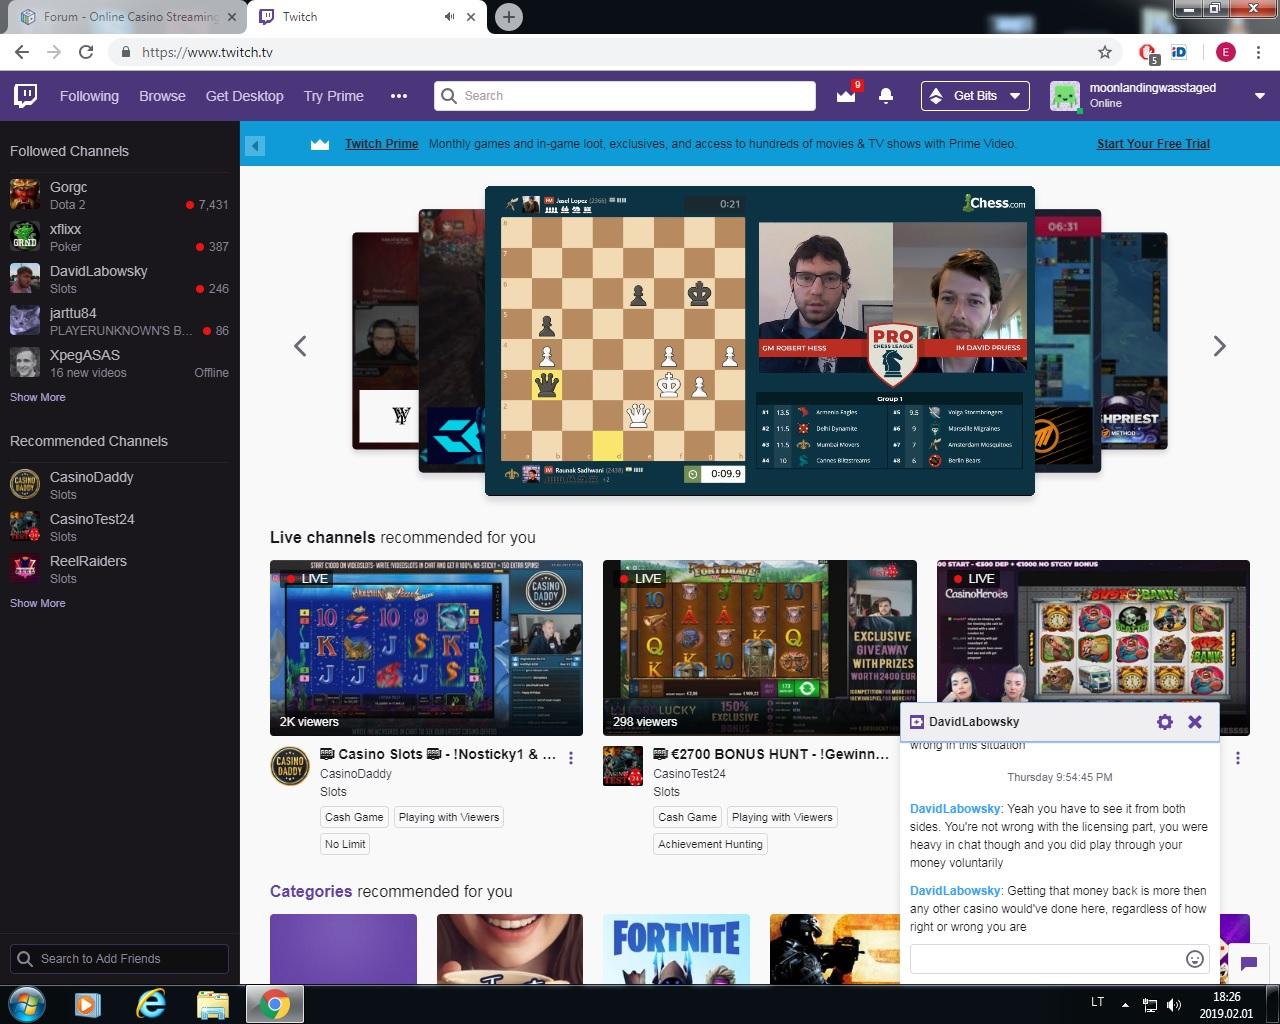This screenshot has width=1280, height=1024.
Task: Click the volume tray icon
Action: [1174, 1004]
